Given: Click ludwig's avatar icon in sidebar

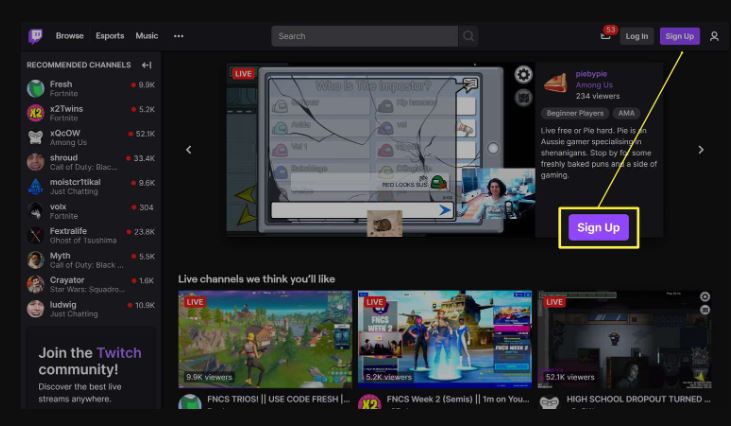Looking at the screenshot, I should pyautogui.click(x=35, y=309).
